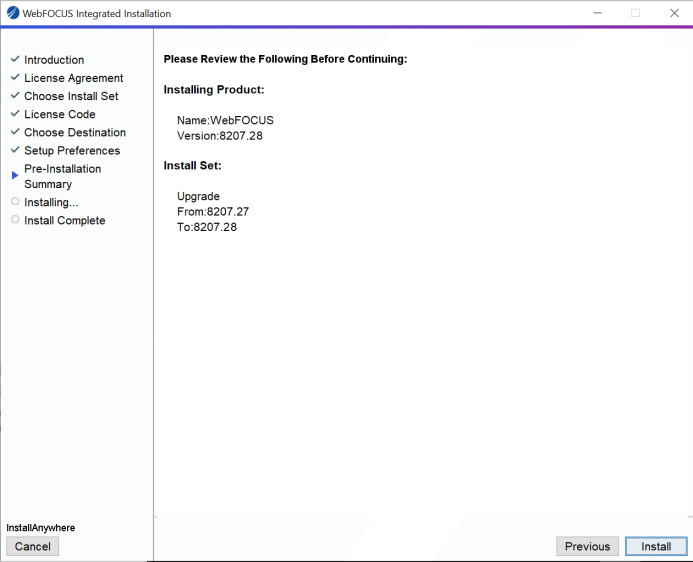Image resolution: width=693 pixels, height=562 pixels.
Task: Cancel the installation
Action: tap(32, 547)
